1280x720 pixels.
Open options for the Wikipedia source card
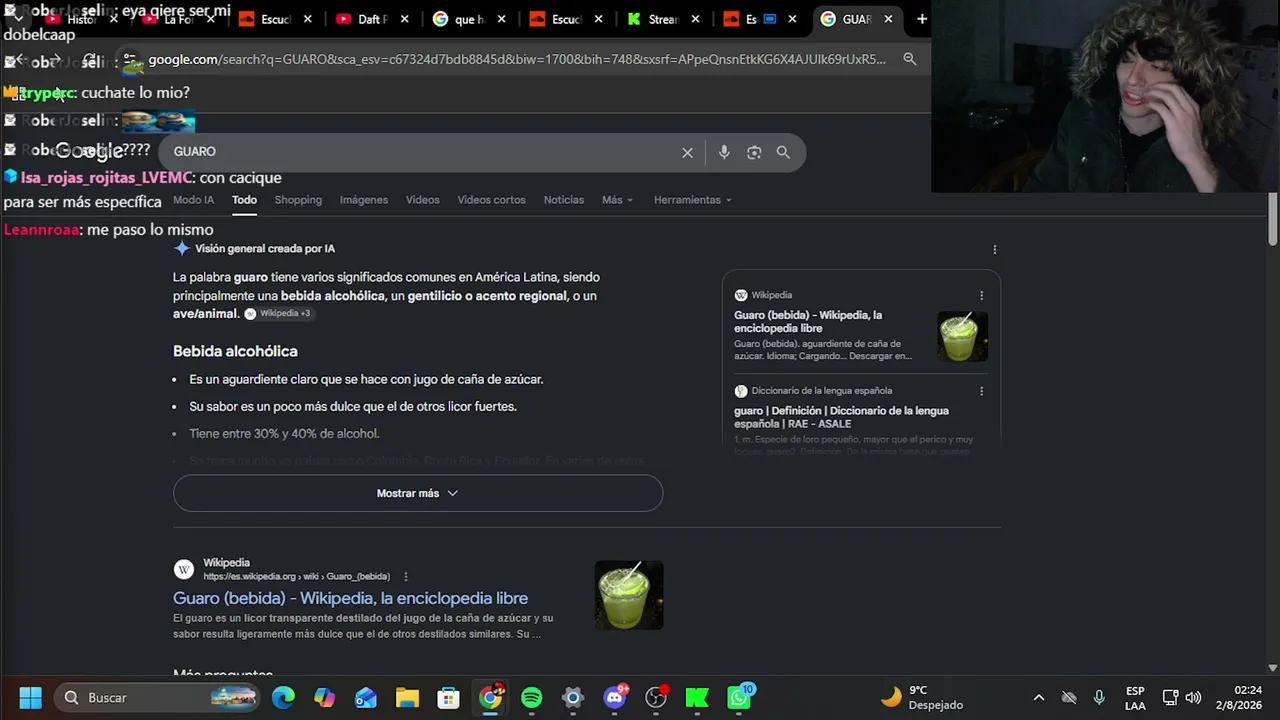(x=981, y=295)
